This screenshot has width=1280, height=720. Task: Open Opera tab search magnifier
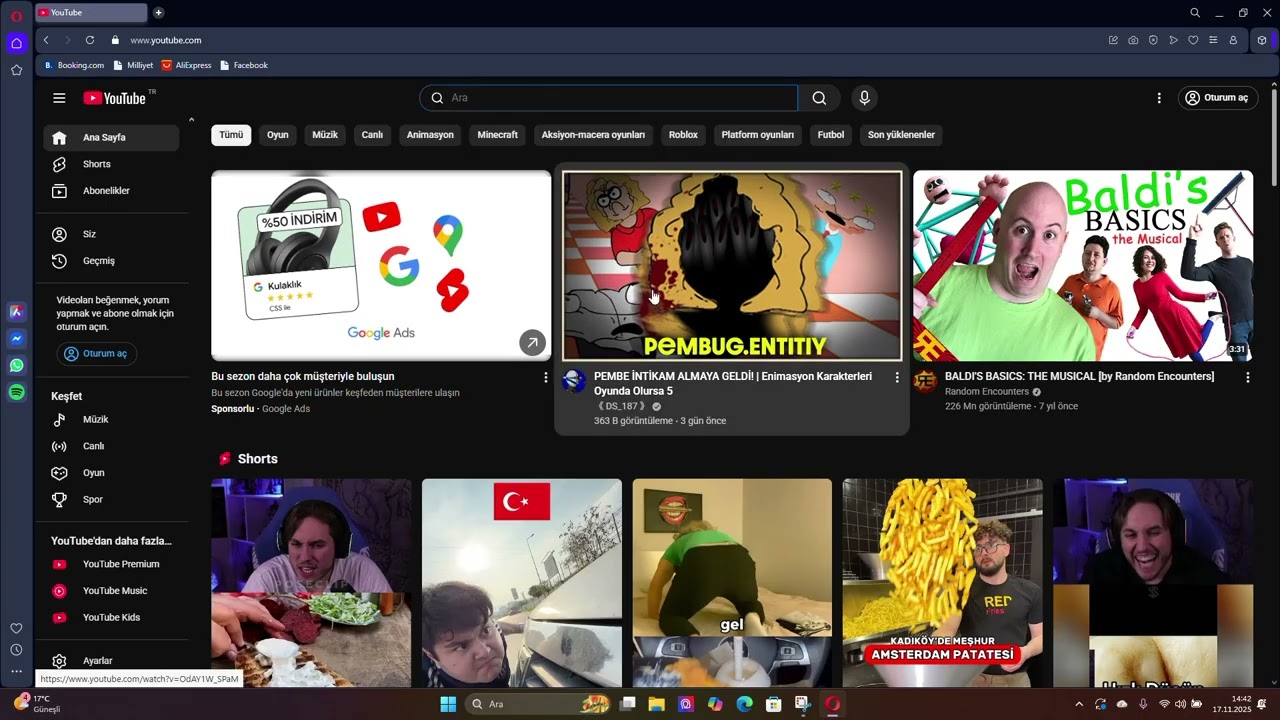[1195, 13]
